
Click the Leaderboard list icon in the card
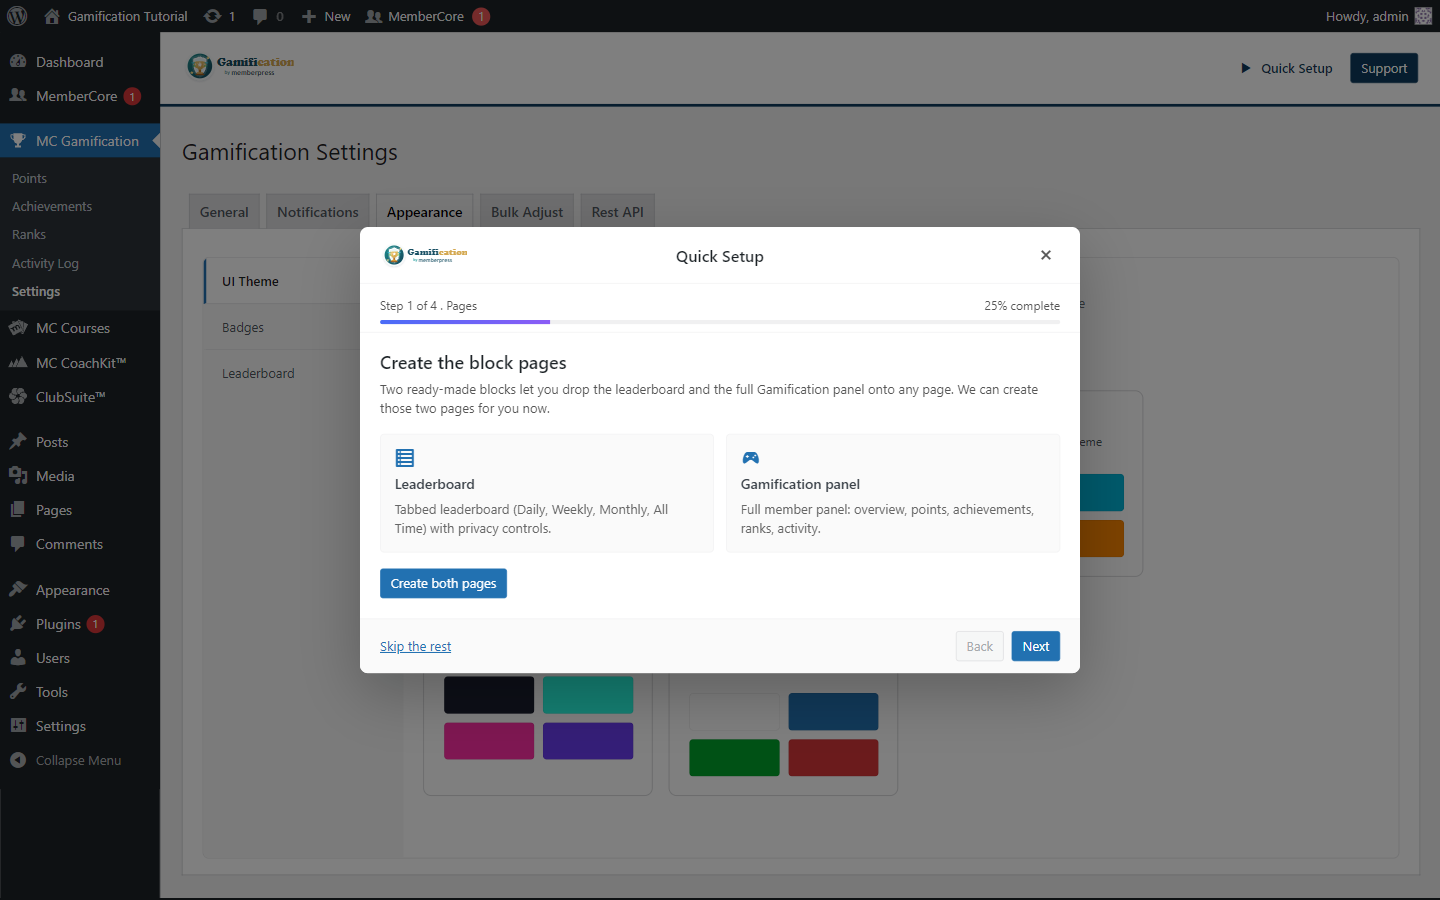click(x=405, y=458)
